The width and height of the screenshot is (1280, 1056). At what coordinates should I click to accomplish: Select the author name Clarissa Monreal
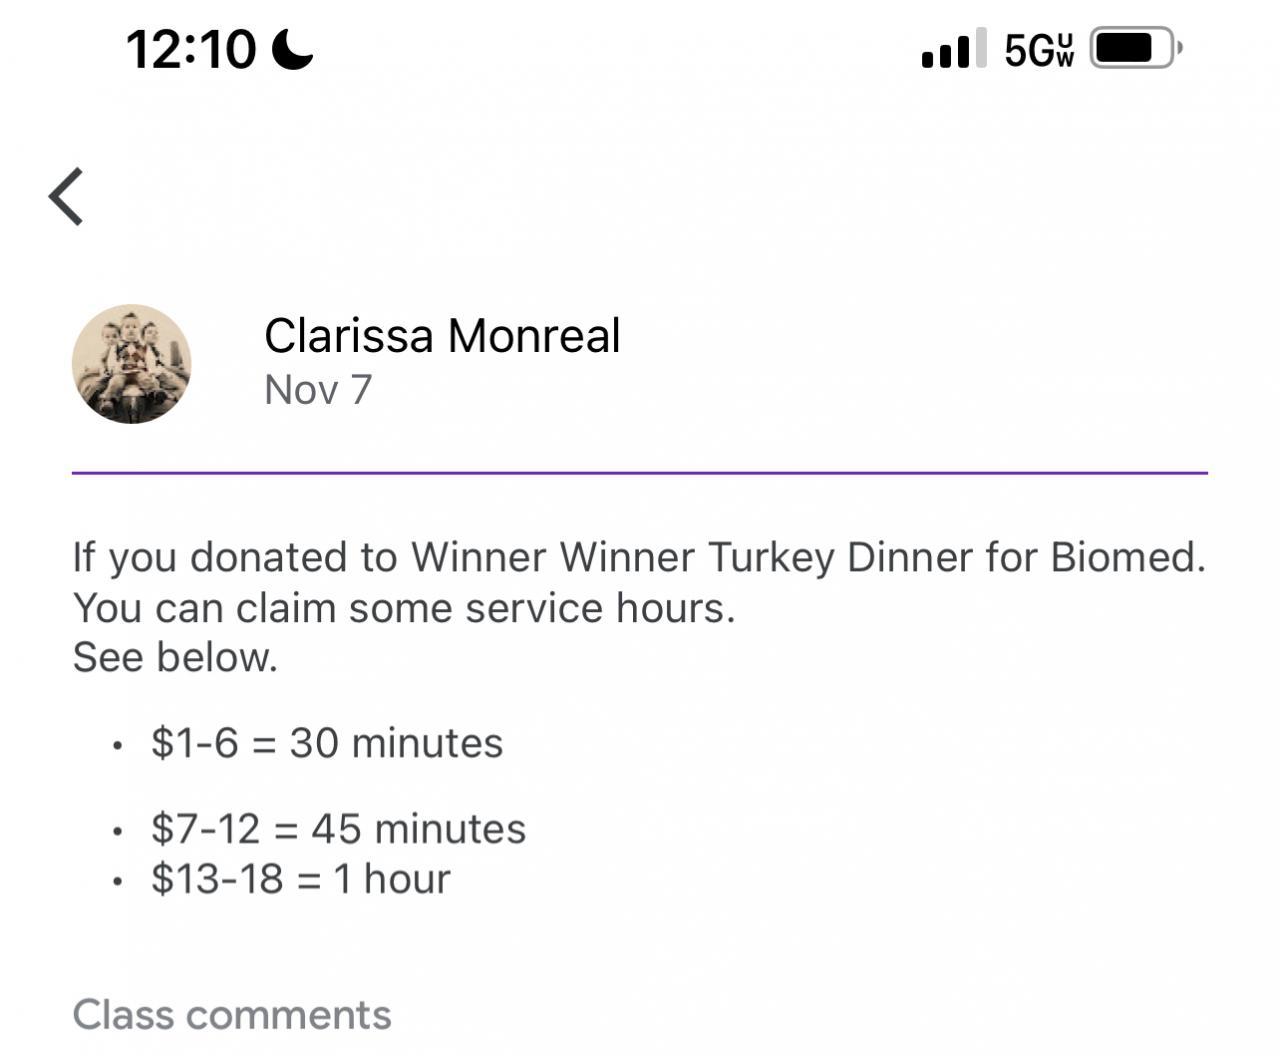coord(442,336)
